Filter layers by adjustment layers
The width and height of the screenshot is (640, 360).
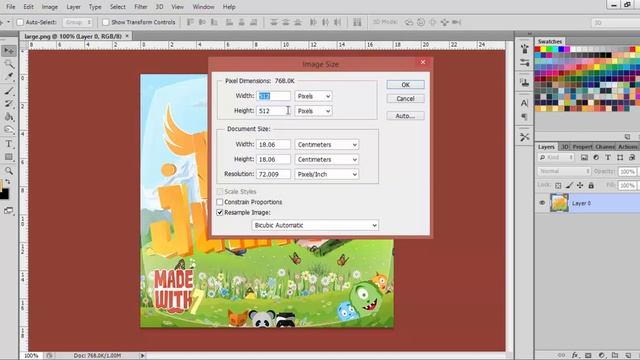[596, 158]
